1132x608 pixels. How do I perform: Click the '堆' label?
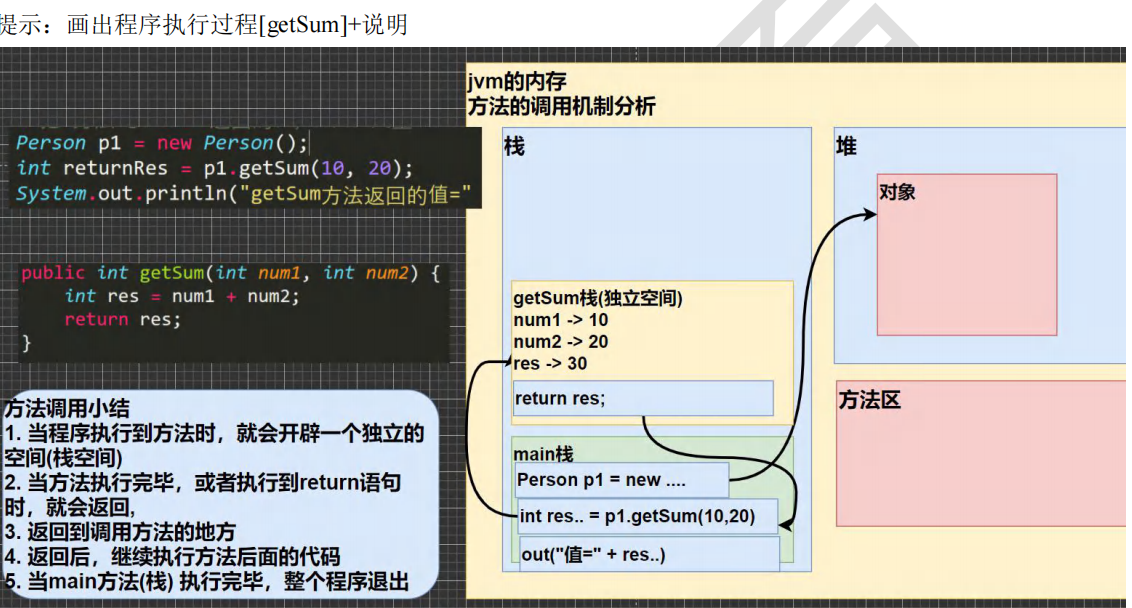(846, 147)
